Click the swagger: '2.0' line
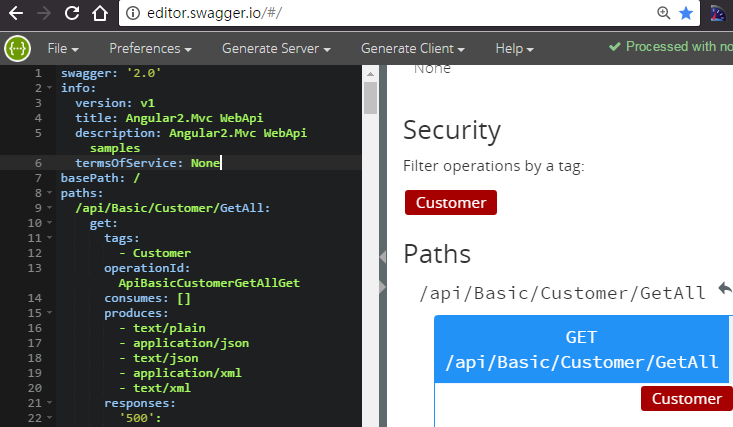Image resolution: width=733 pixels, height=427 pixels. tap(111, 73)
